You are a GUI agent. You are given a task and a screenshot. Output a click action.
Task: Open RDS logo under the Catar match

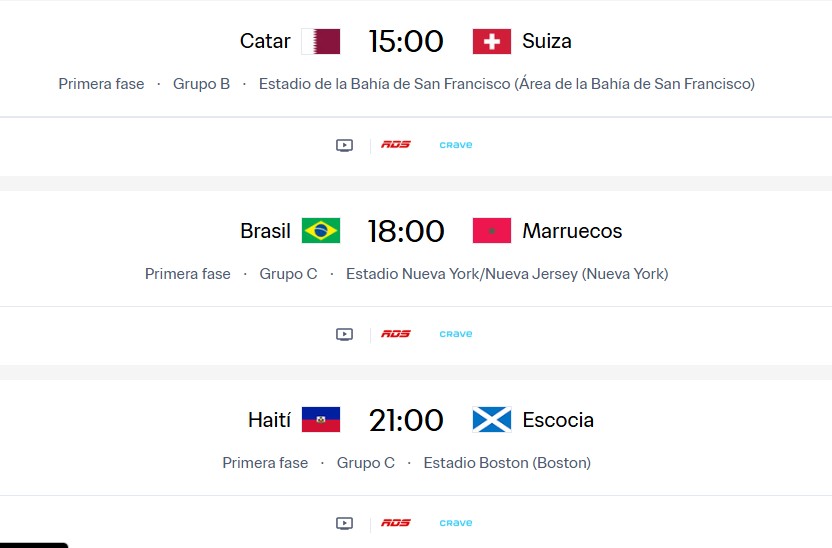396,145
